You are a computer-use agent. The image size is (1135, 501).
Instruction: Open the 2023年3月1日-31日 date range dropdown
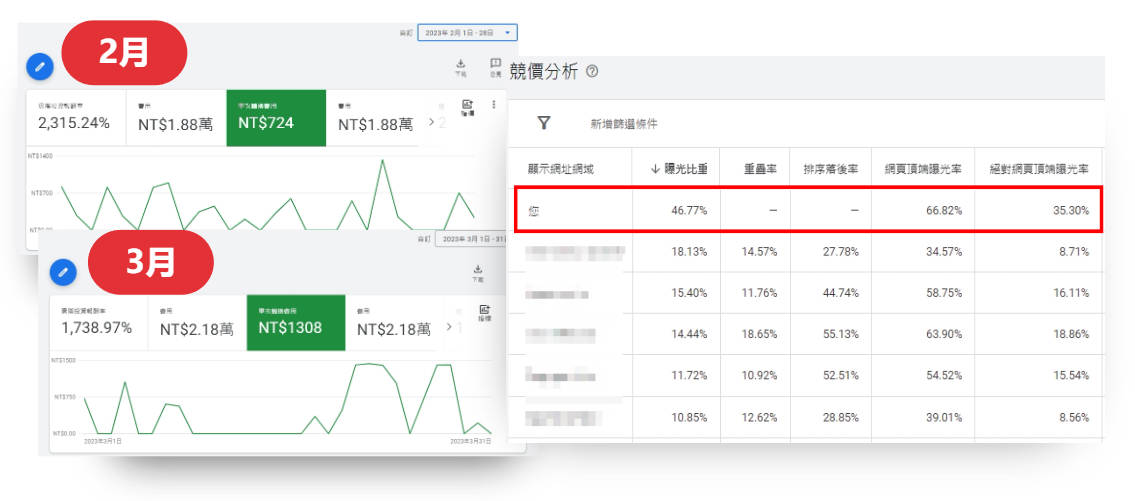(x=471, y=238)
